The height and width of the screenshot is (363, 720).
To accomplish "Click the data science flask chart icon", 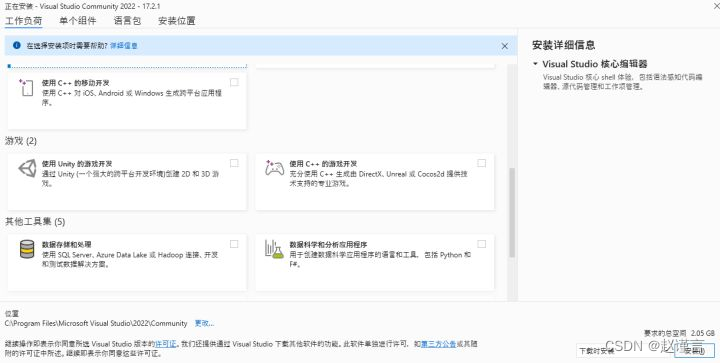I will tap(274, 249).
